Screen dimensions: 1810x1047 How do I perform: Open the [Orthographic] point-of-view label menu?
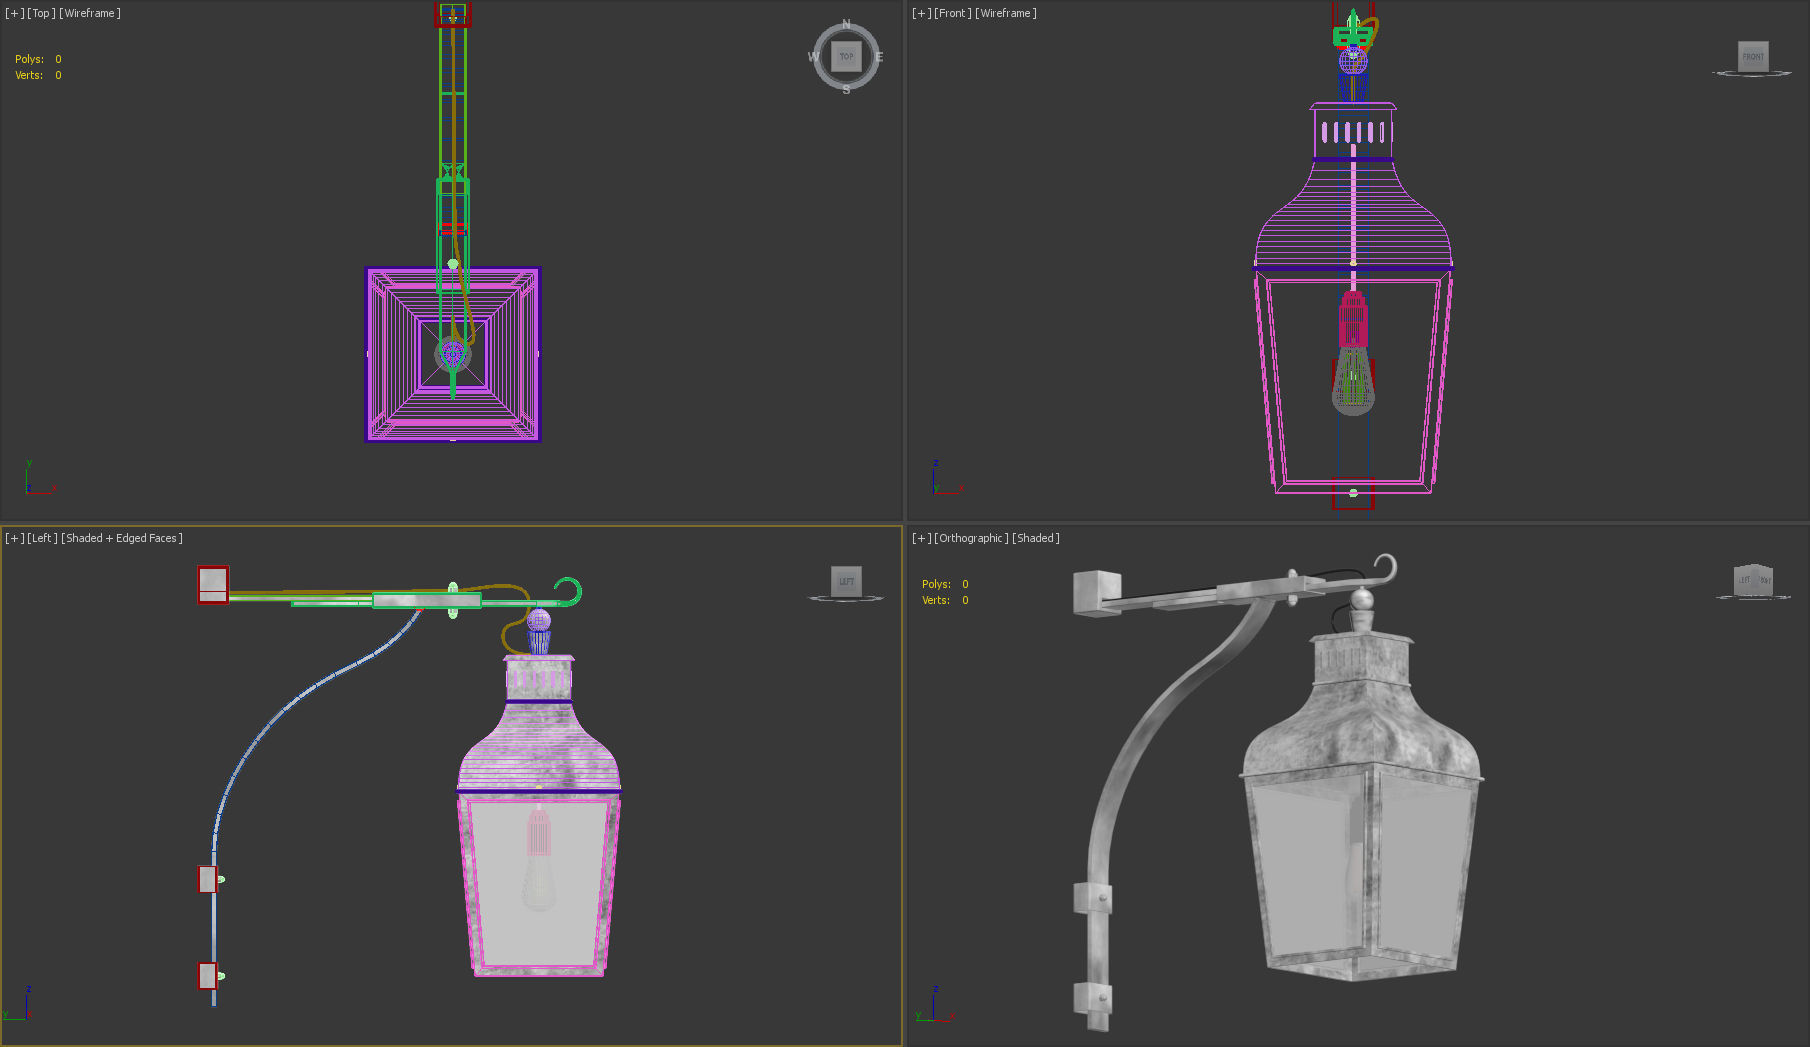(971, 538)
